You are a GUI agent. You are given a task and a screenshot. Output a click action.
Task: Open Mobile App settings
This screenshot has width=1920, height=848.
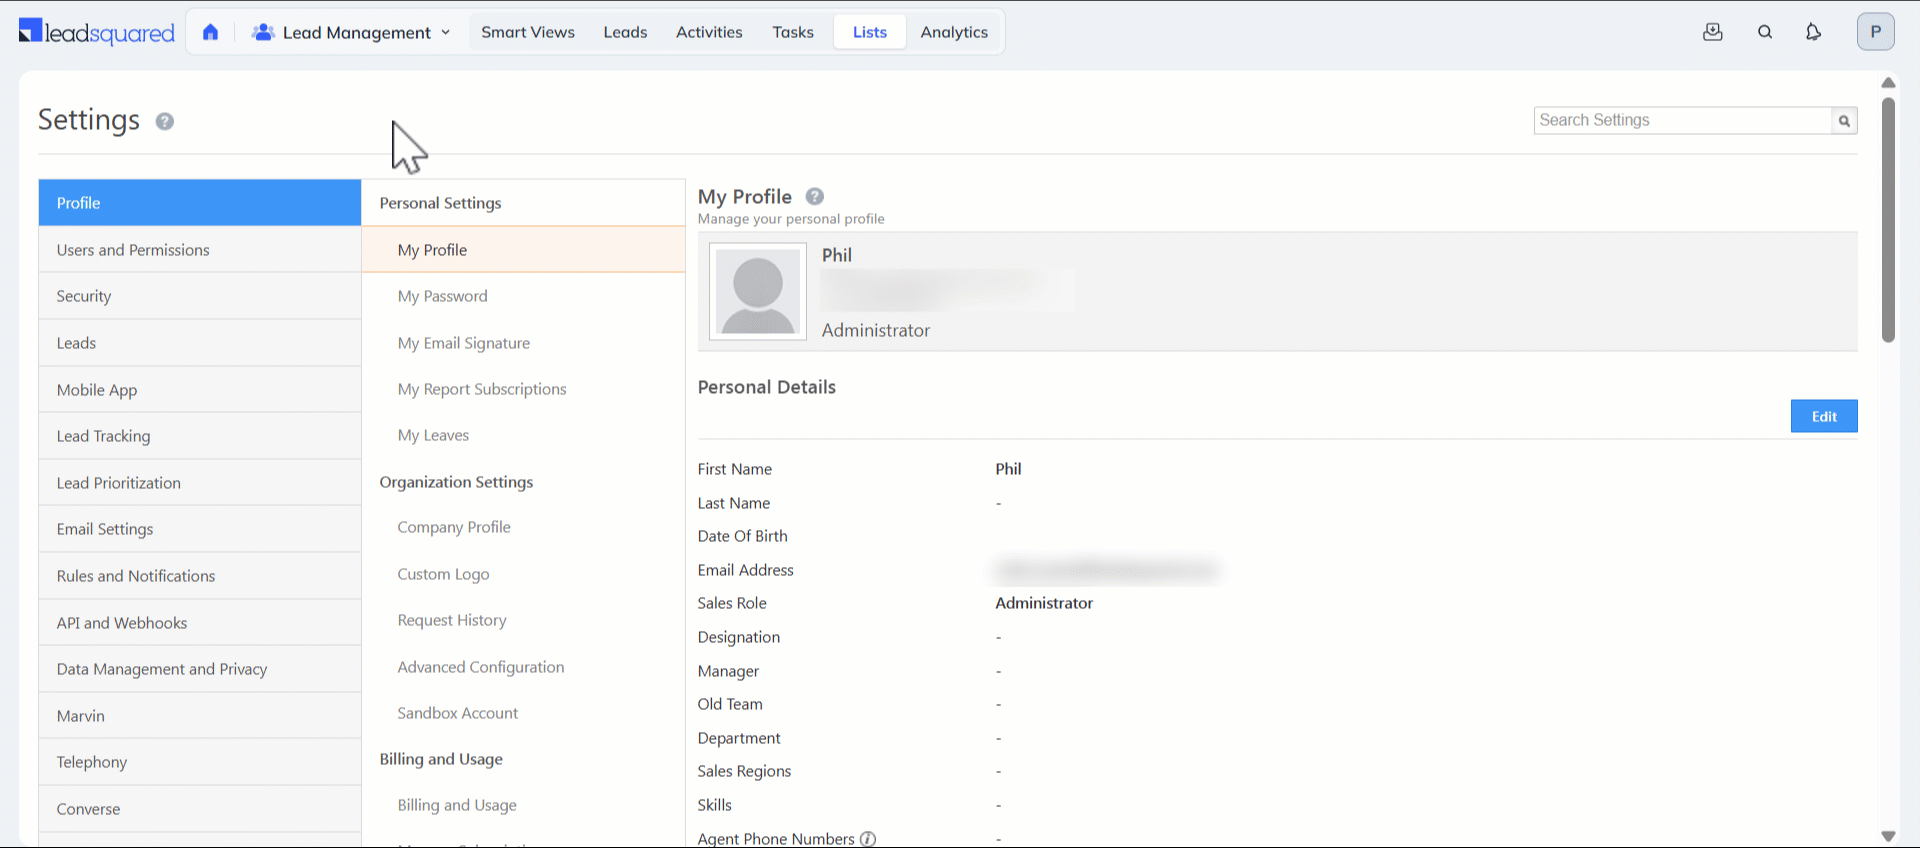(x=200, y=390)
